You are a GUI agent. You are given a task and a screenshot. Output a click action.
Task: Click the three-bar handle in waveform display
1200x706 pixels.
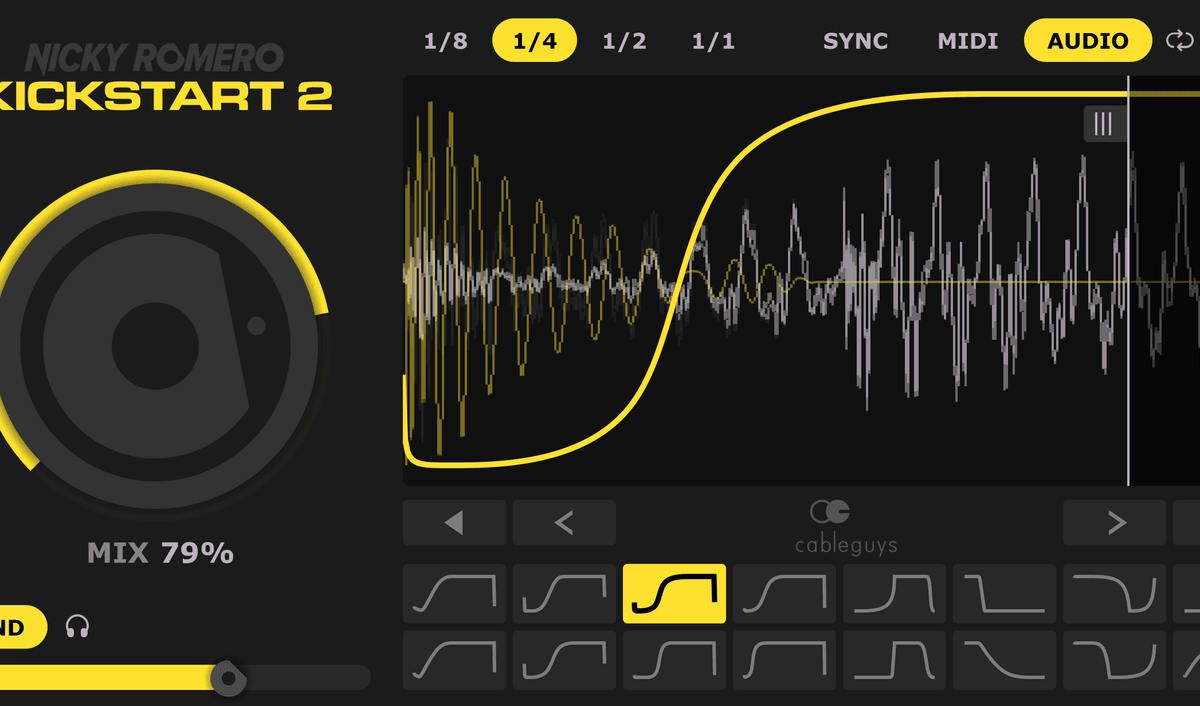pos(1103,124)
